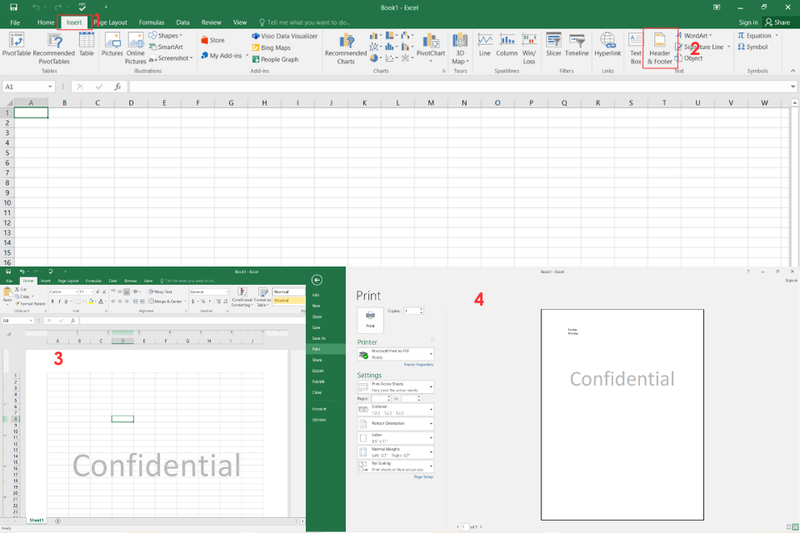
Task: Open the Formulas tab in top ribbon
Action: coord(151,21)
